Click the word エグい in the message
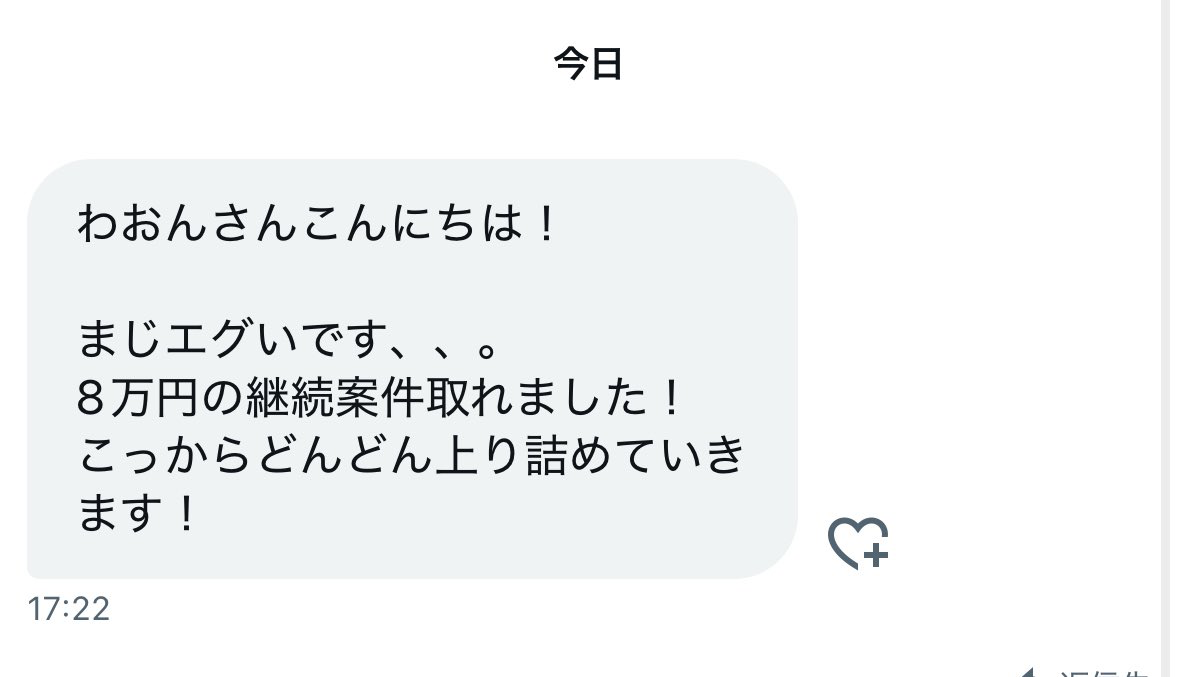 click(x=232, y=339)
